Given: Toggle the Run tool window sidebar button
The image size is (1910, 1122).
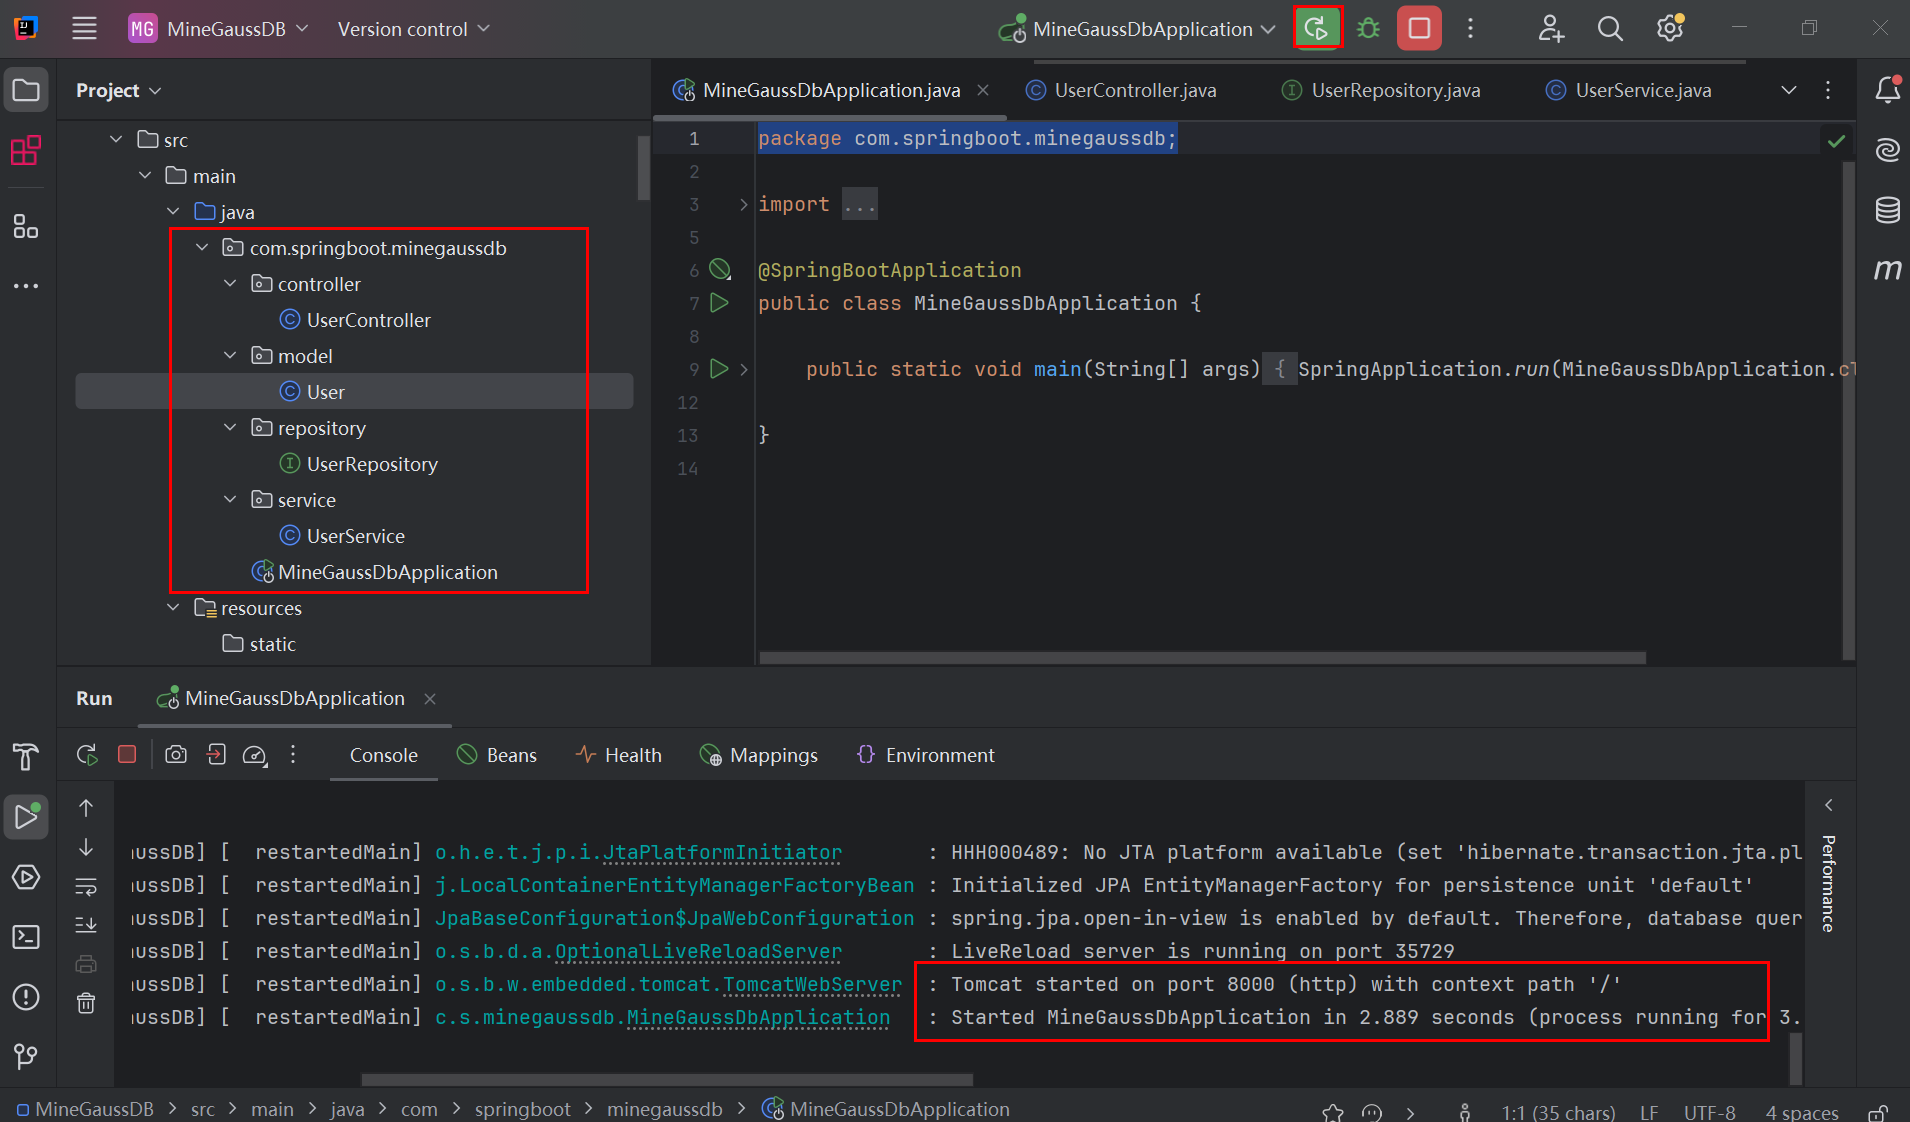Looking at the screenshot, I should [x=26, y=817].
